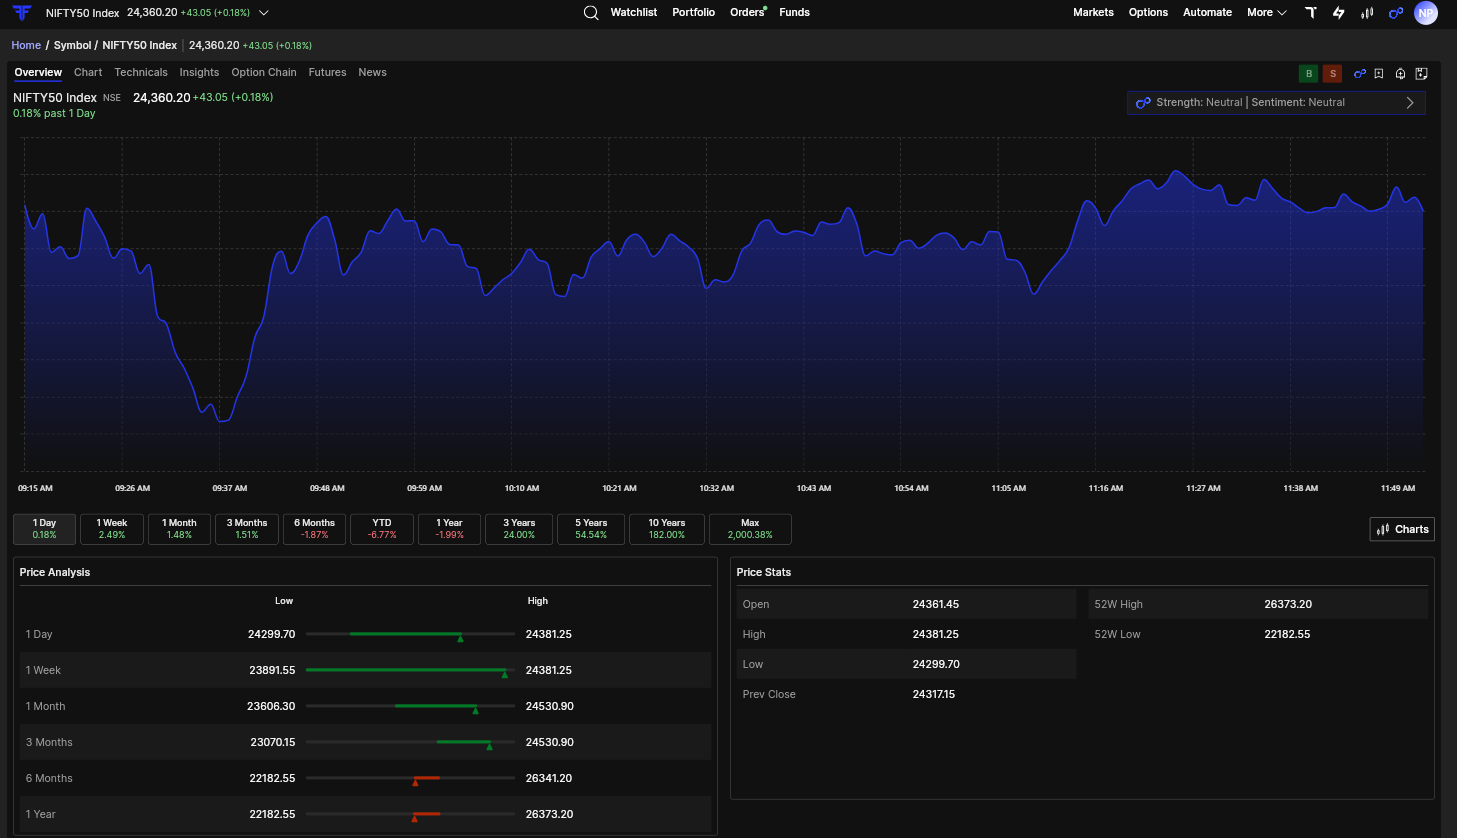
Task: Expand the NIFTY50 Index ticker dropdown arrow
Action: tap(264, 13)
